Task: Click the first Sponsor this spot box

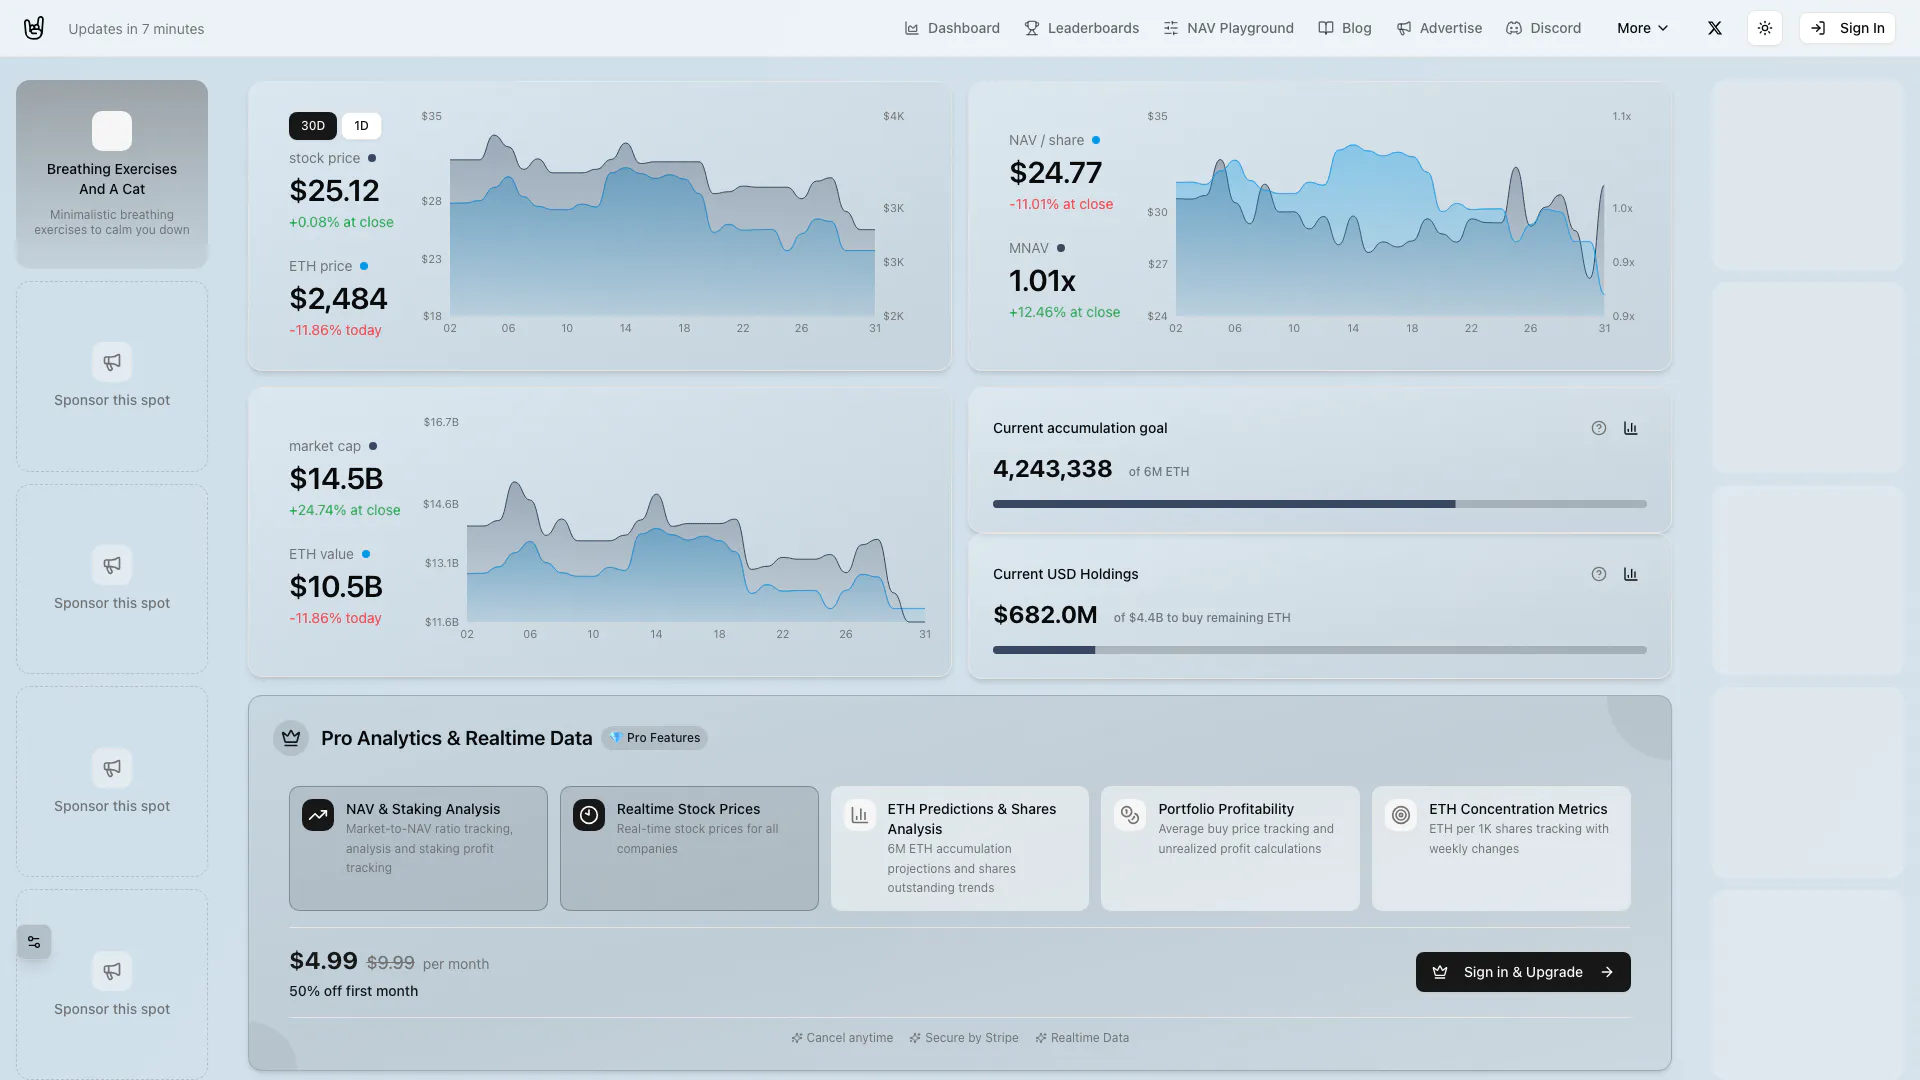Action: [112, 377]
